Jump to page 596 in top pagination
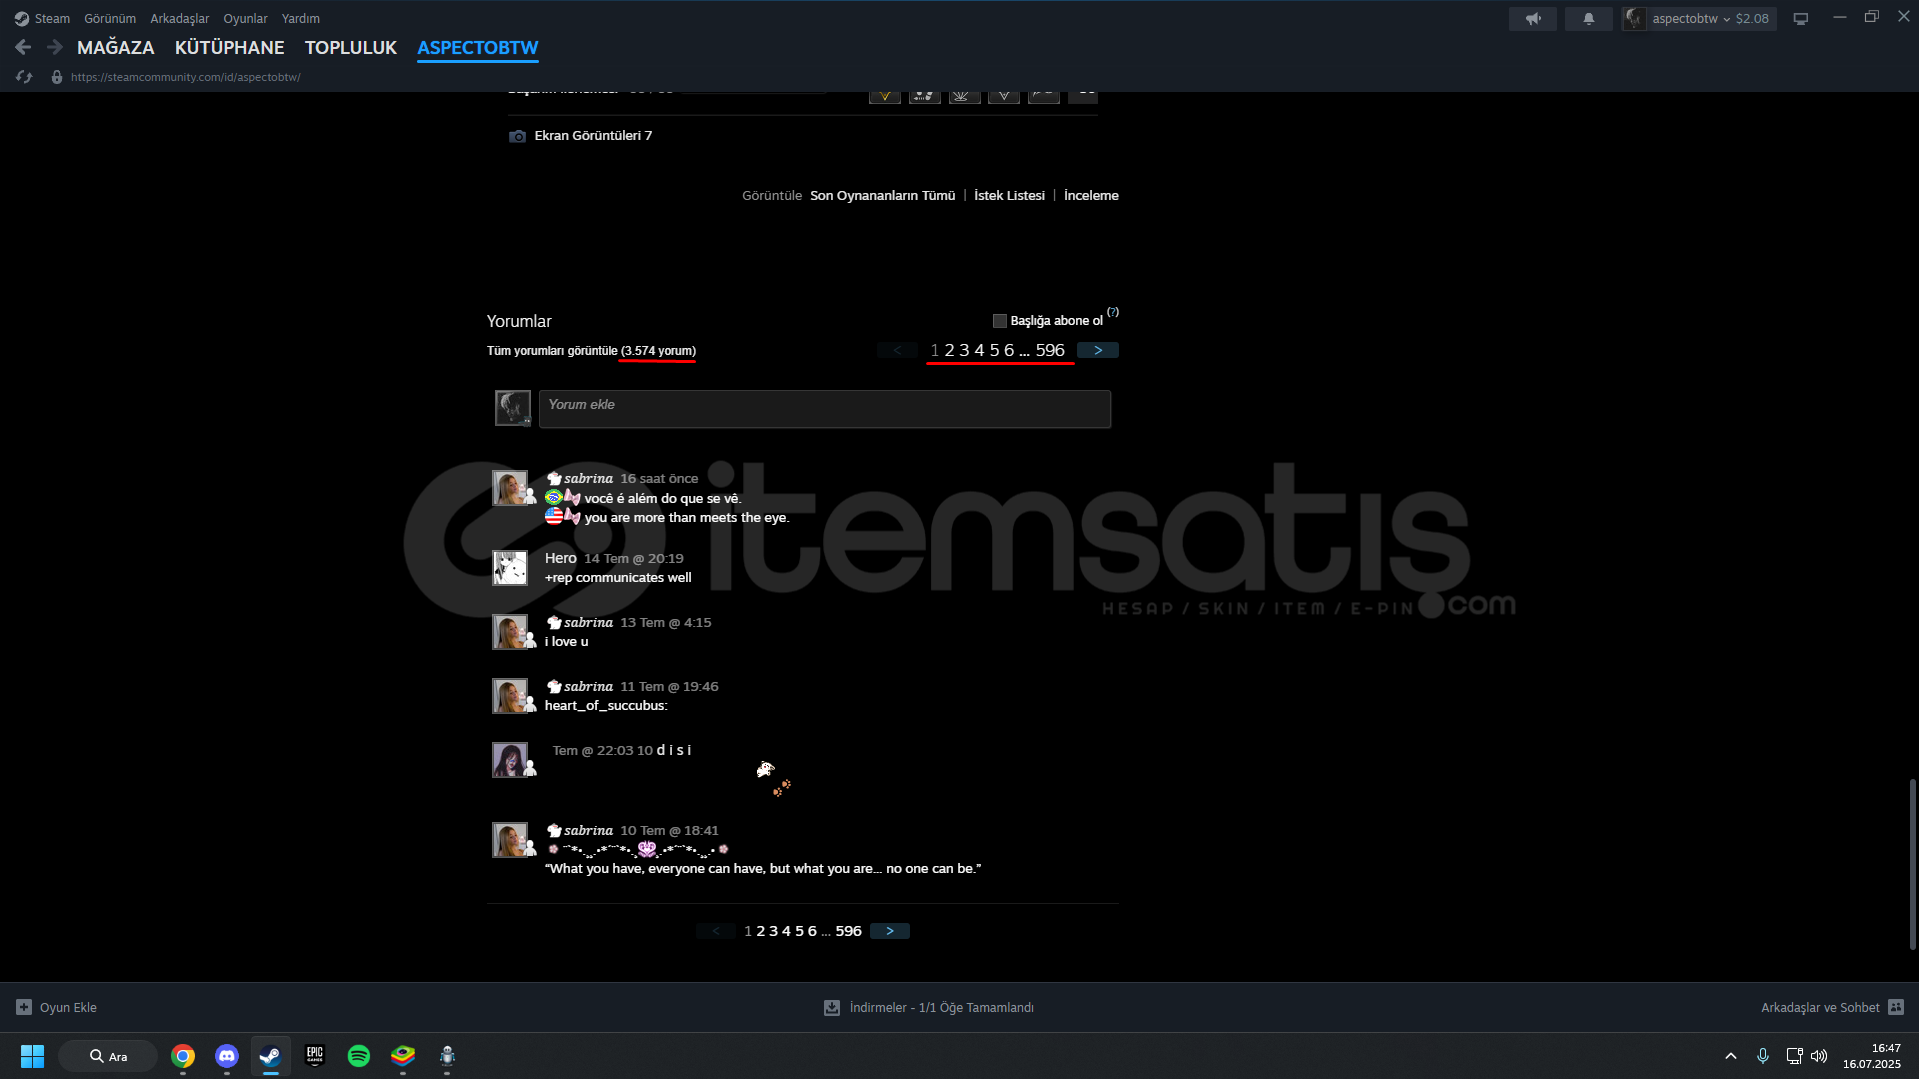The image size is (1919, 1079). pyautogui.click(x=1050, y=350)
